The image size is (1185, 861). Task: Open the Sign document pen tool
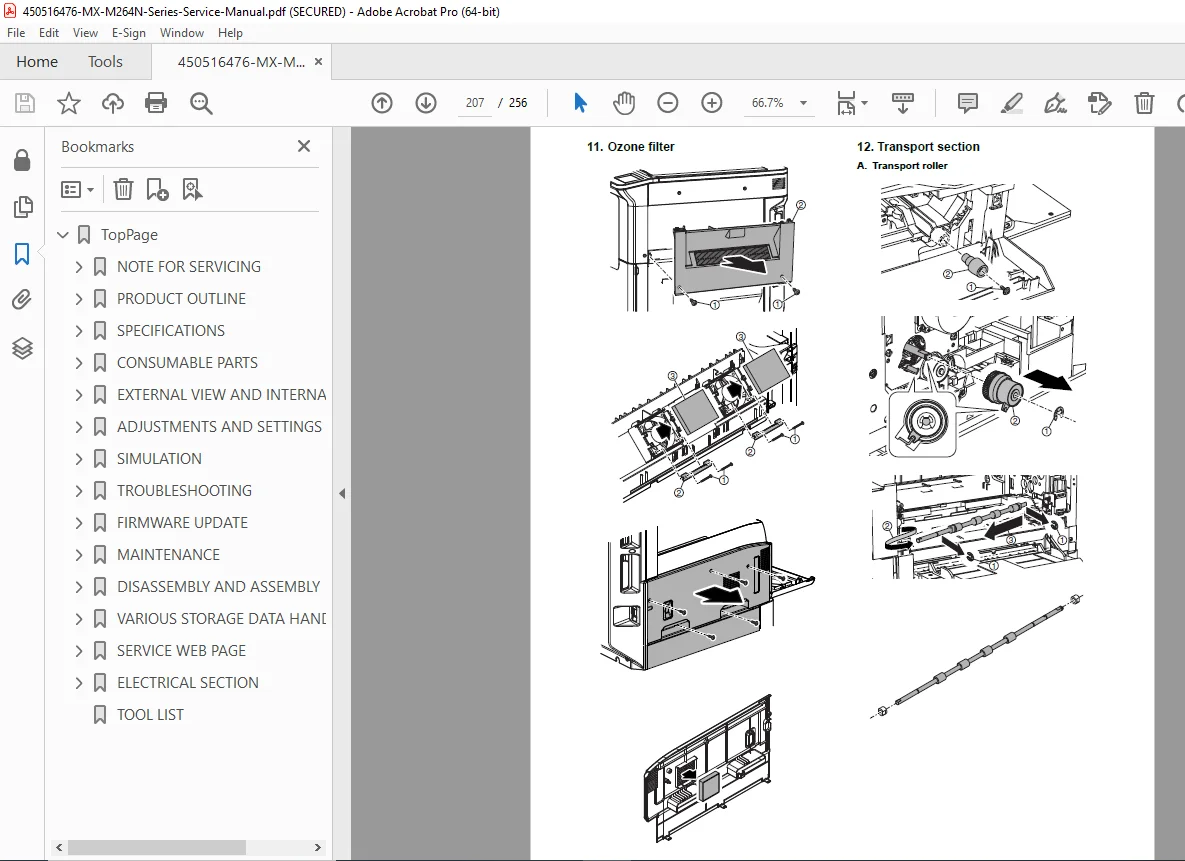click(1055, 103)
